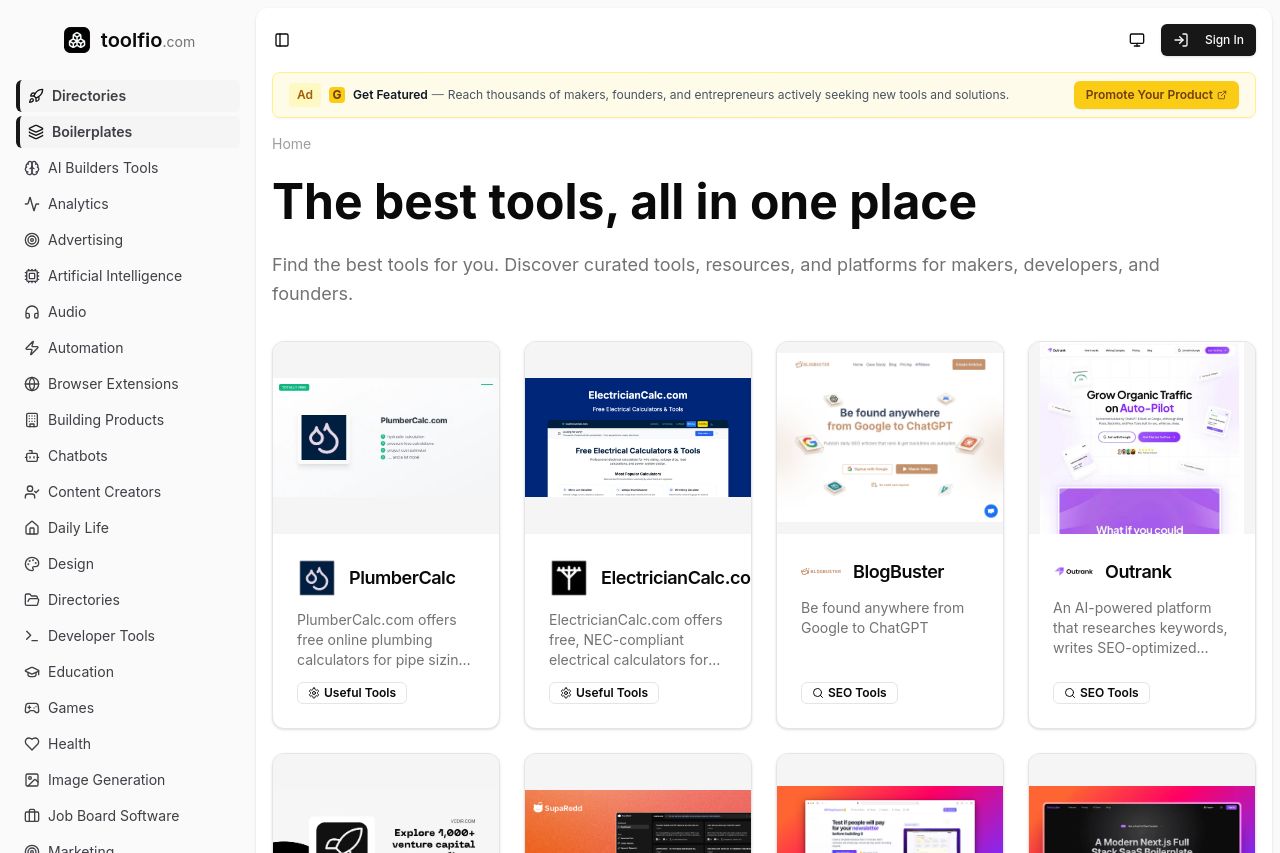Click the Audio headphones icon
Image resolution: width=1280 pixels, height=853 pixels.
(32, 312)
